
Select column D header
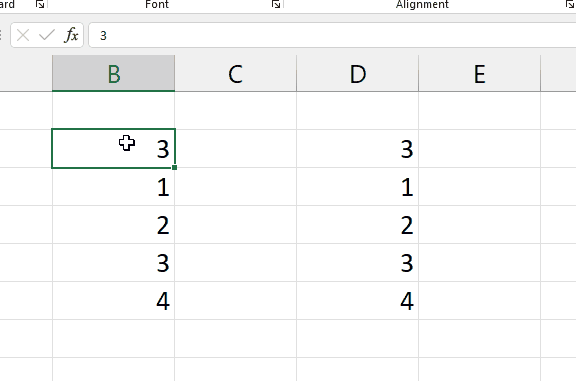357,73
